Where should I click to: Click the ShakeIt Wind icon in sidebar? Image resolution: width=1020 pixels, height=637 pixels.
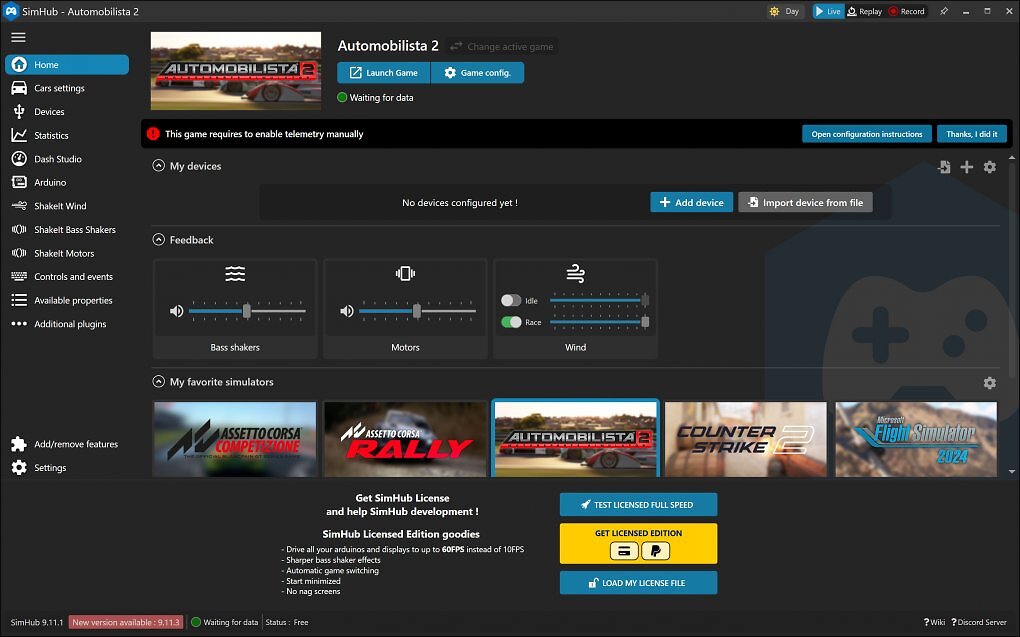[20, 206]
